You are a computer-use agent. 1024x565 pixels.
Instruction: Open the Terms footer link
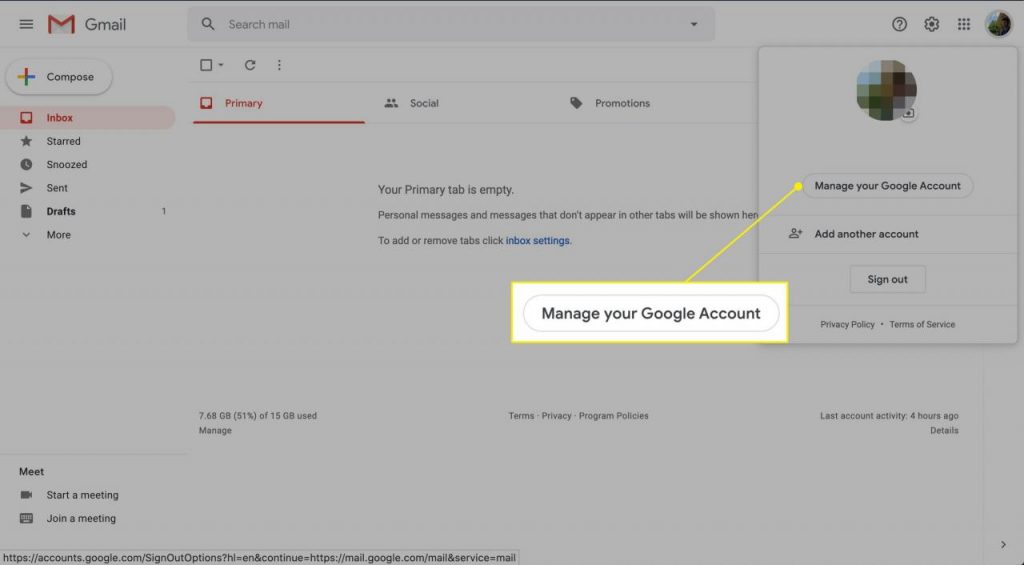pyautogui.click(x=521, y=416)
